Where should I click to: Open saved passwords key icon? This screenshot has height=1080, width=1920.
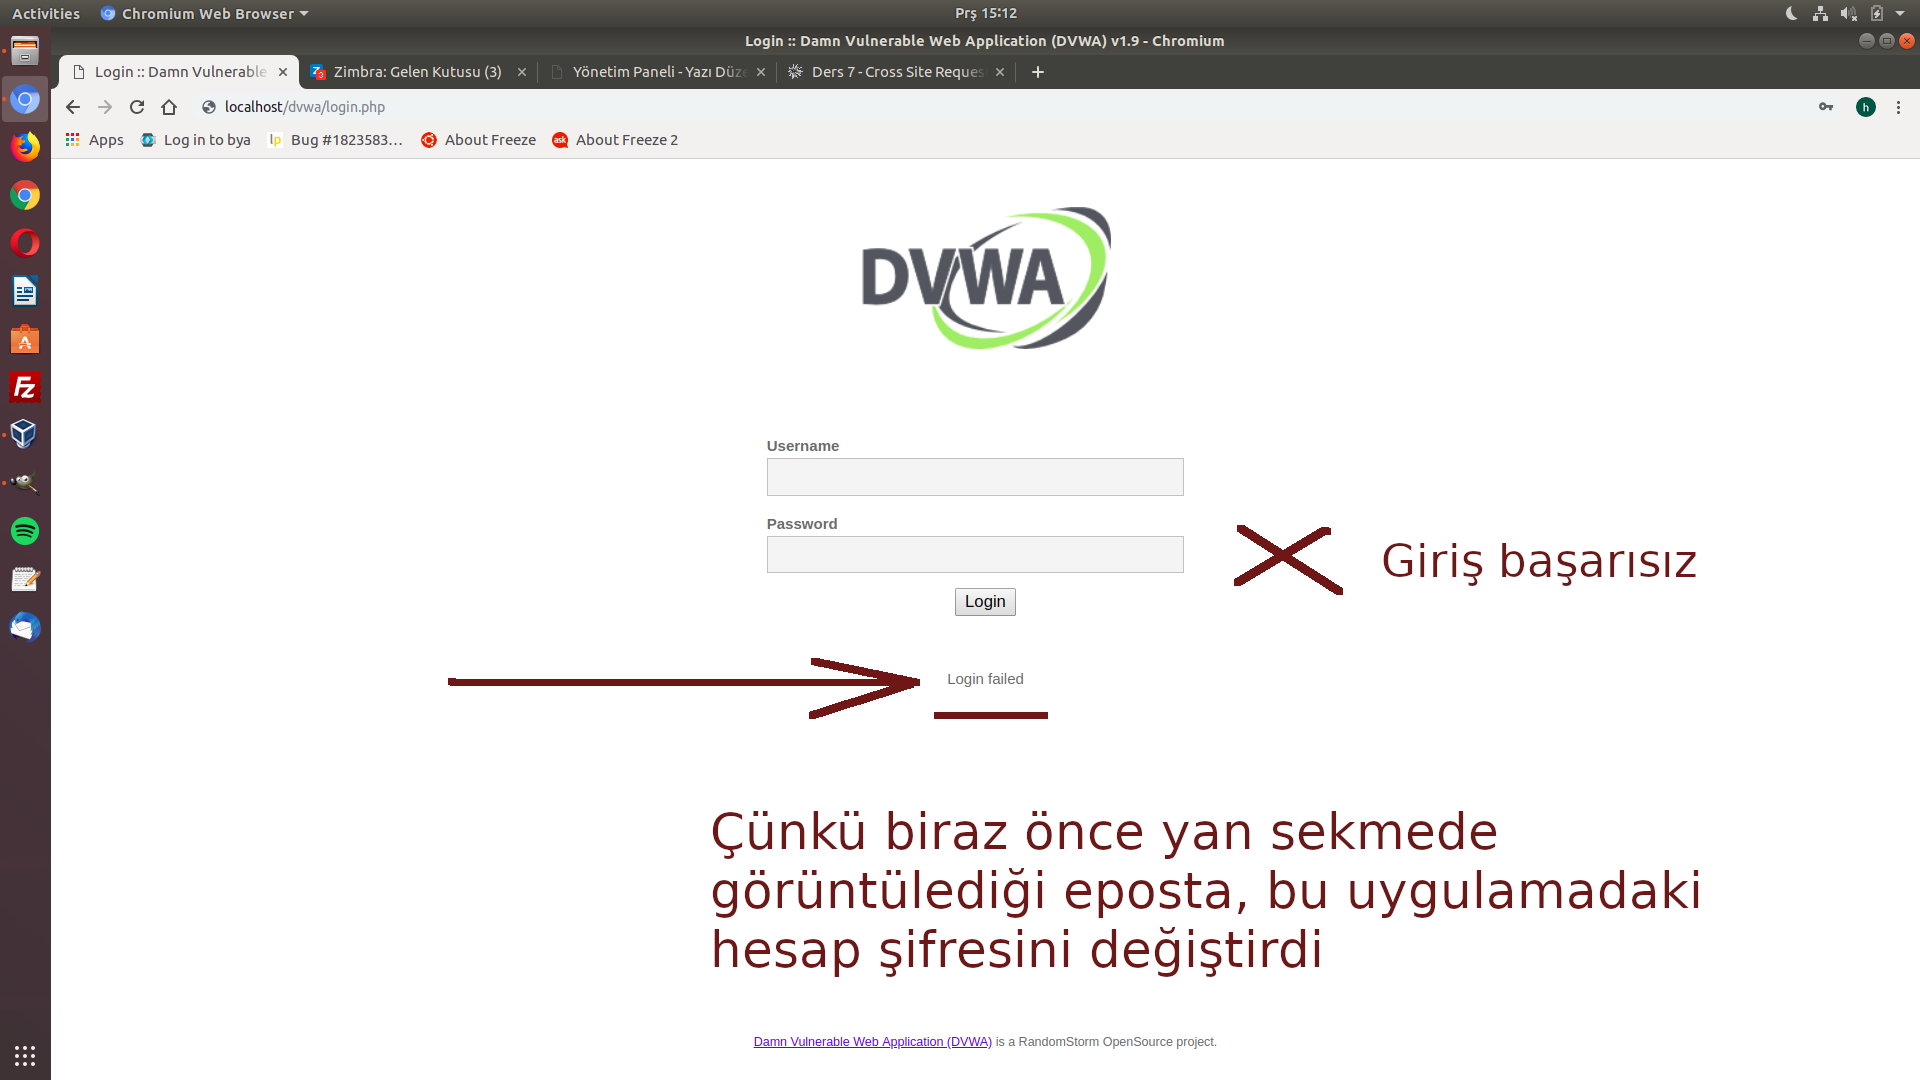point(1826,107)
